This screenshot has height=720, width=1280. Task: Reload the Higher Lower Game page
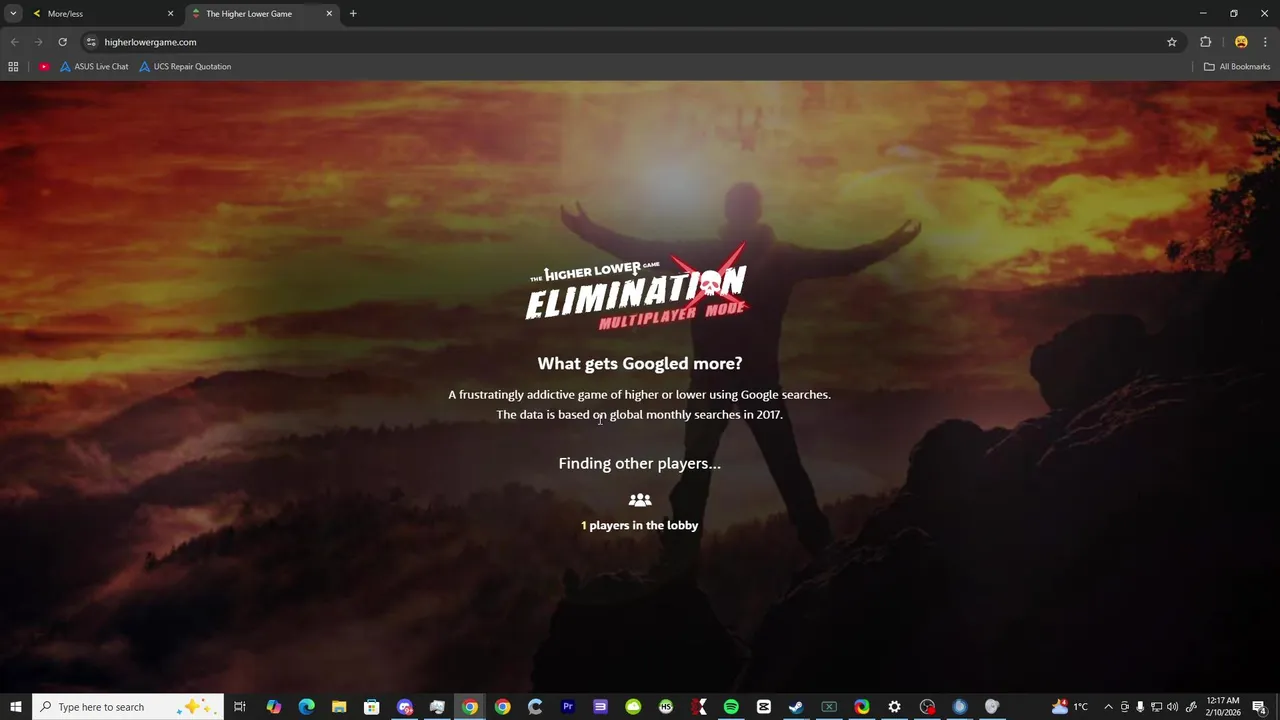tap(62, 42)
